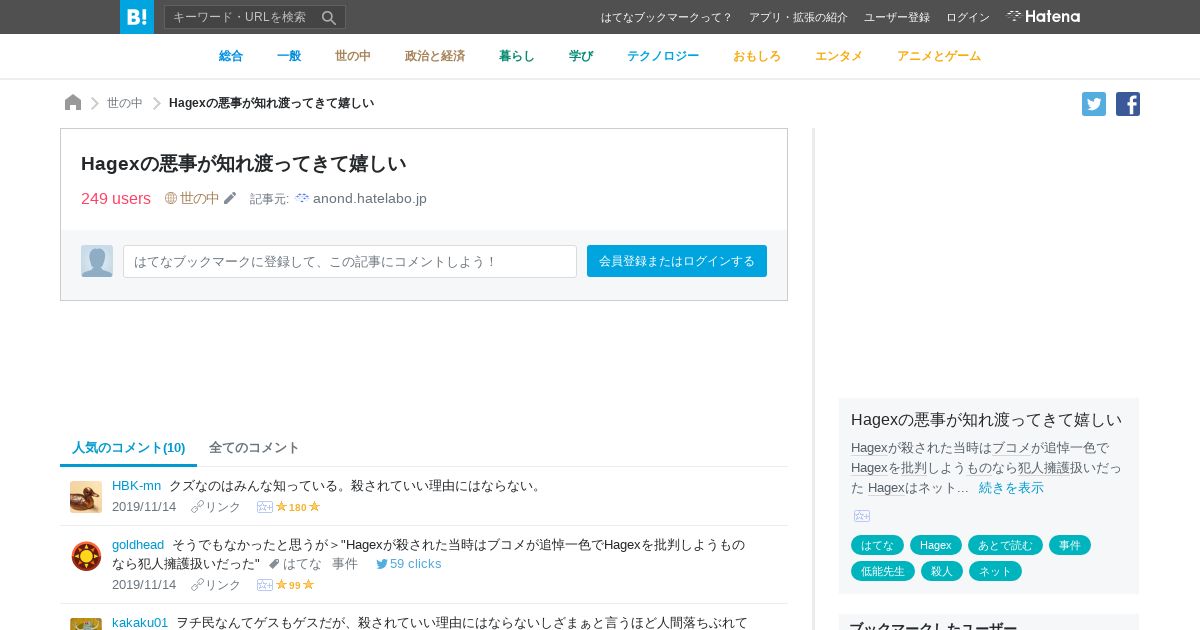Click the 99 stars count on goldhead's comment

point(295,585)
